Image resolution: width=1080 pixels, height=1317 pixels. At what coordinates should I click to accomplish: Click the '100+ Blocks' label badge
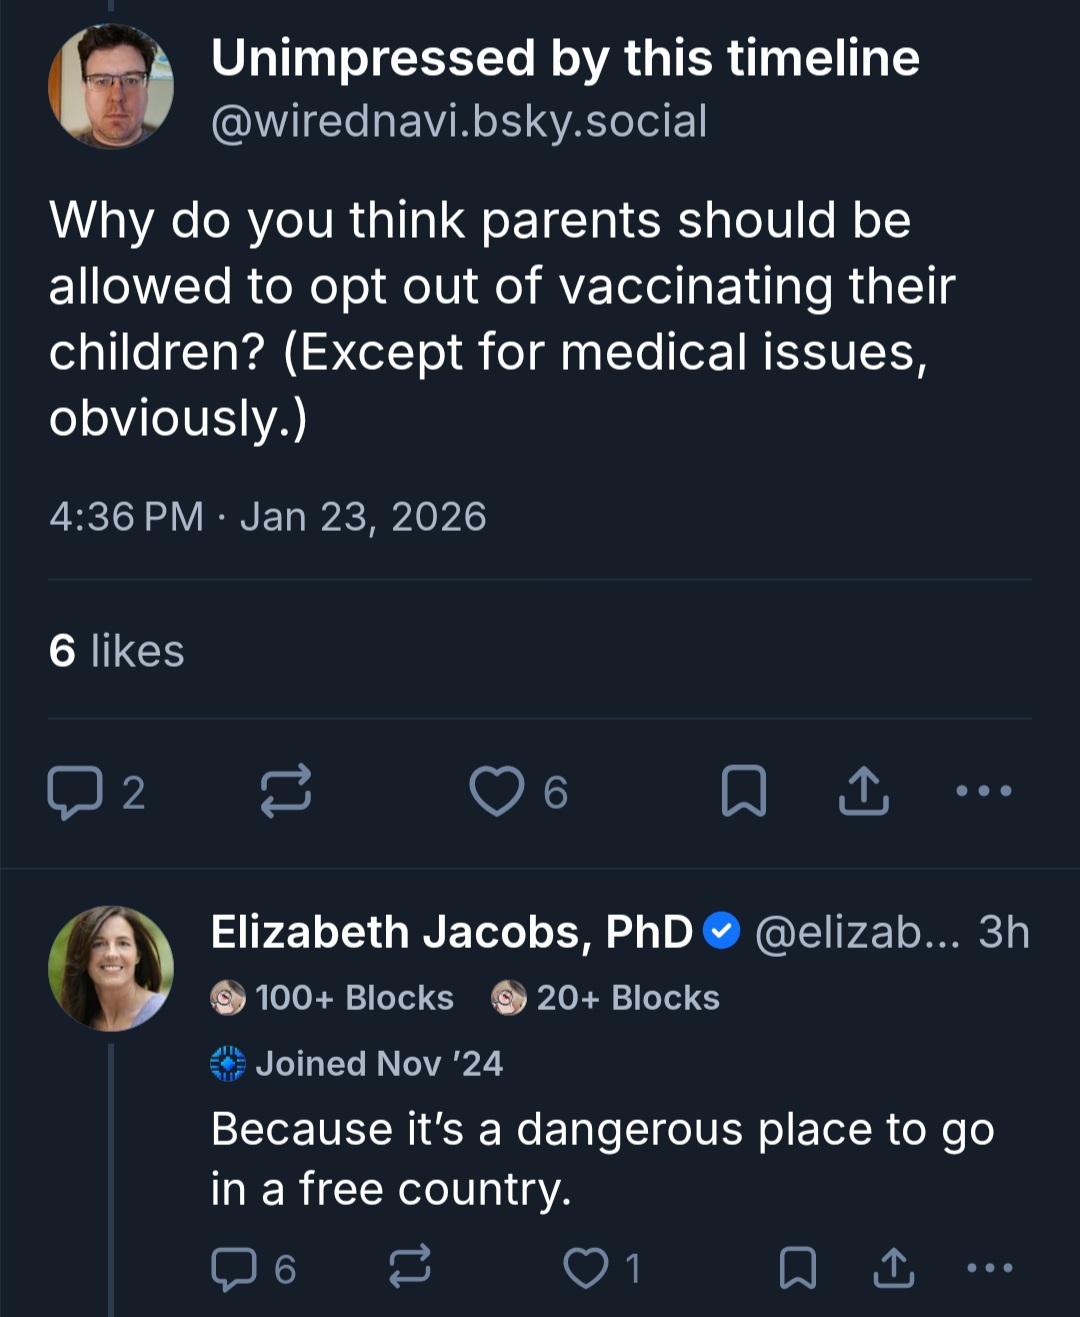333,998
